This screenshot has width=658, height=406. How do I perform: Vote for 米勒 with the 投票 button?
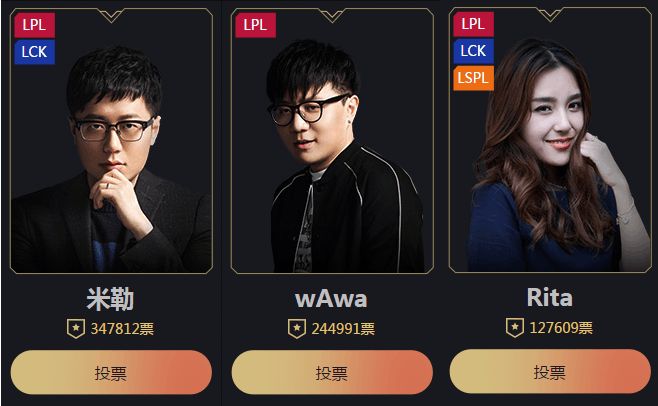pos(111,372)
